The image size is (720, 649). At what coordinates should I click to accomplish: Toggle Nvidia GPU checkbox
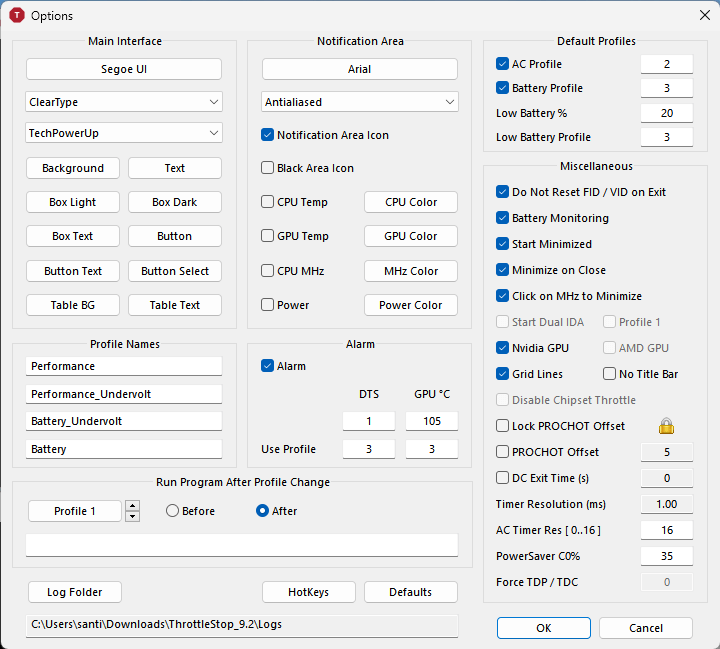point(502,348)
